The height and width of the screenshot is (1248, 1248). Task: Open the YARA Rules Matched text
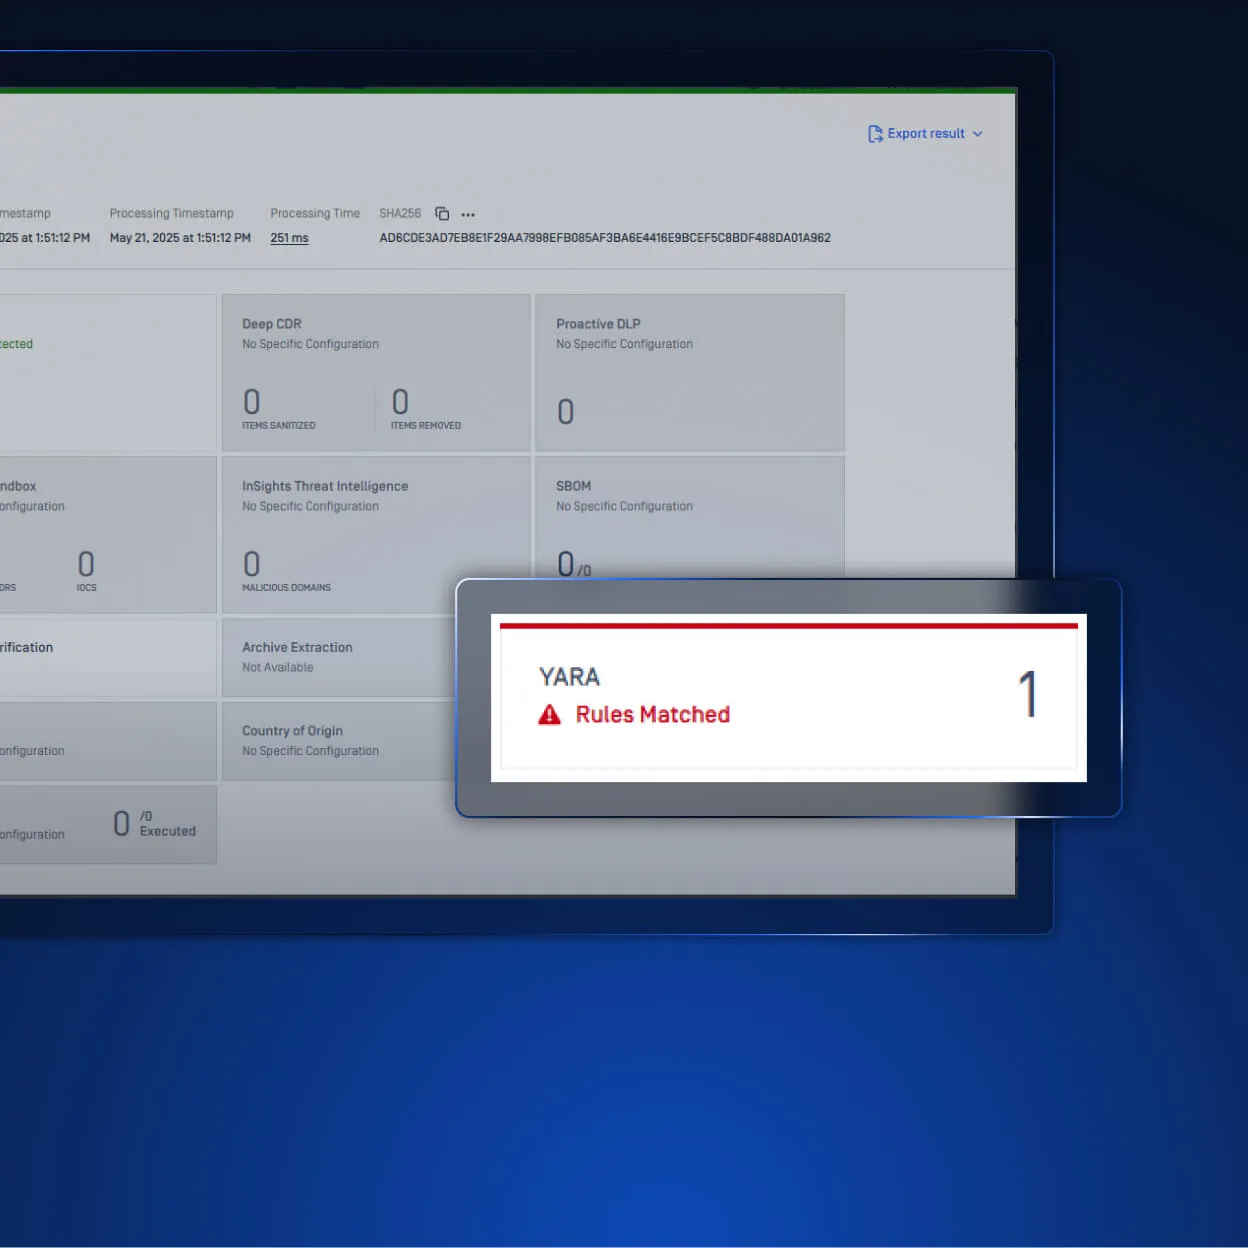(652, 715)
